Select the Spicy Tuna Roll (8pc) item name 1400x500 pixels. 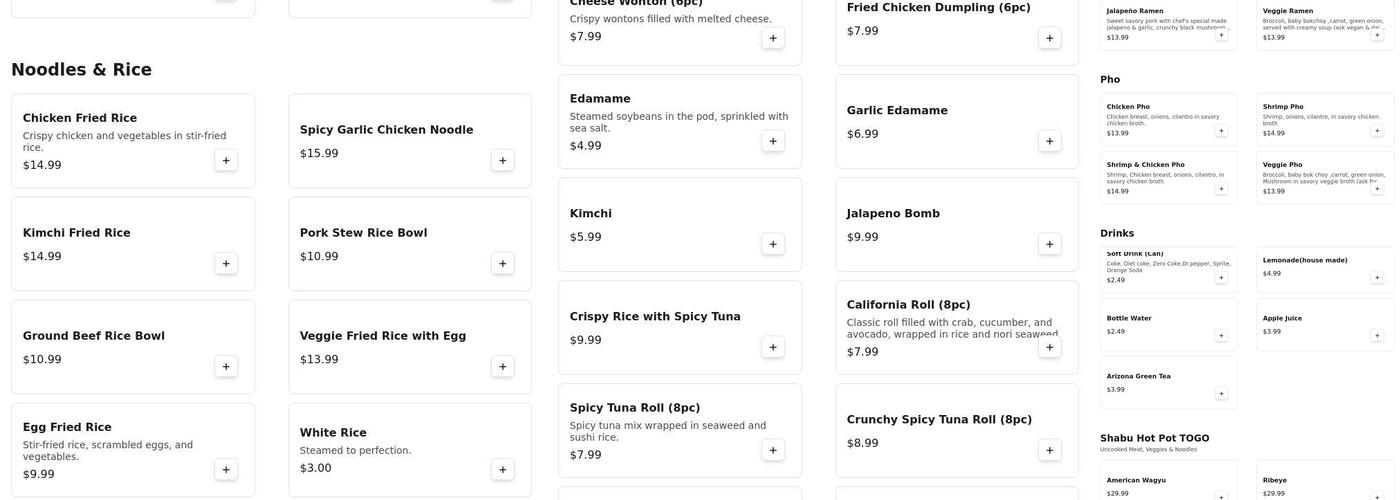click(635, 408)
